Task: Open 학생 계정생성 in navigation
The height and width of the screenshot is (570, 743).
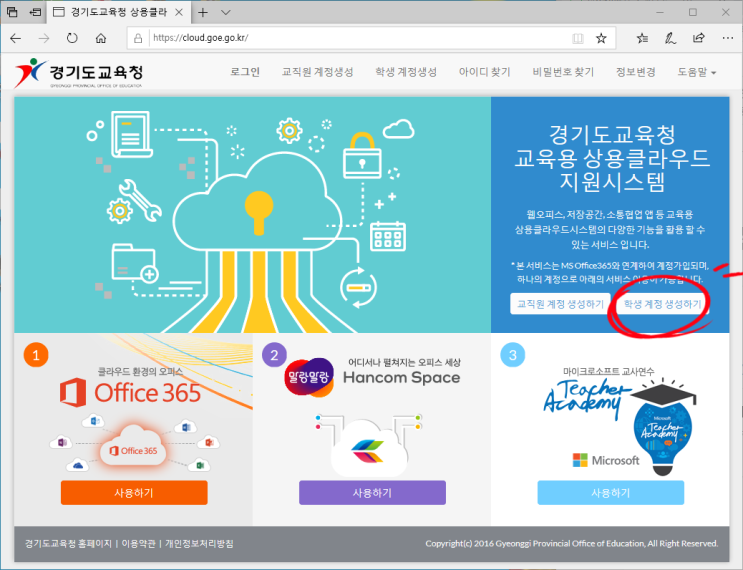Action: click(406, 72)
